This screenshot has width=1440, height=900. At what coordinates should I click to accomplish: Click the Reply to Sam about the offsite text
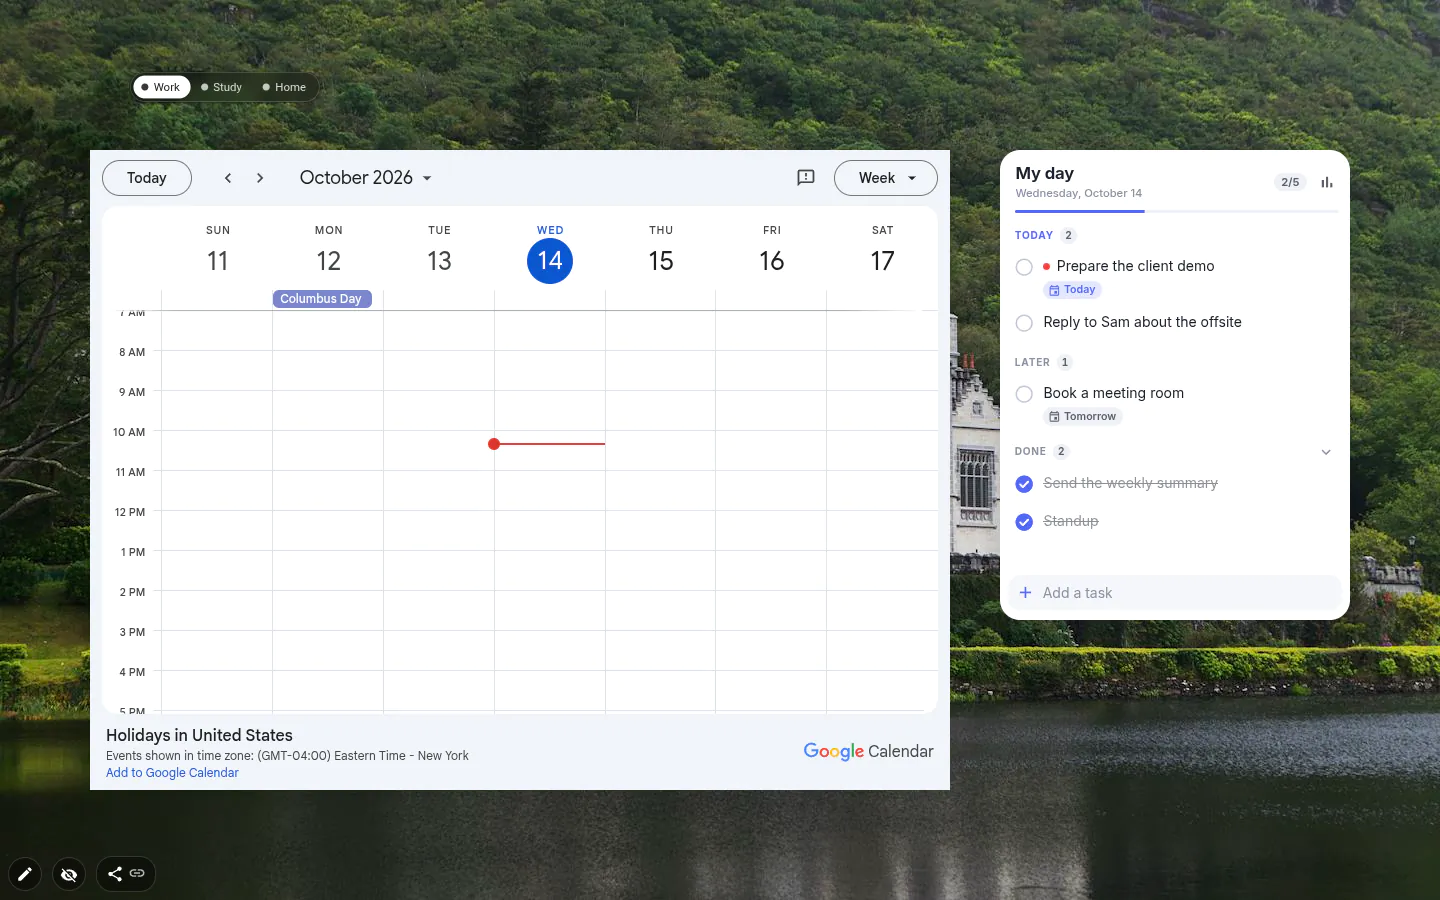(1142, 322)
